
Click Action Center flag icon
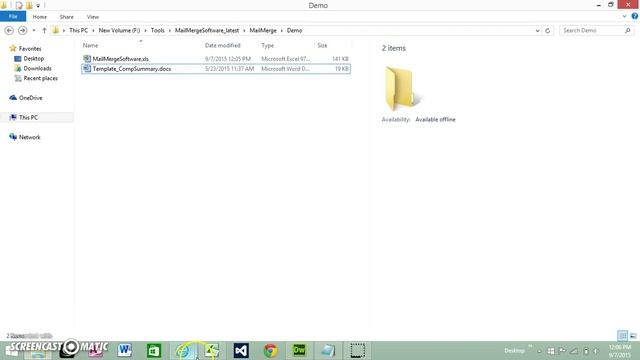(x=562, y=351)
